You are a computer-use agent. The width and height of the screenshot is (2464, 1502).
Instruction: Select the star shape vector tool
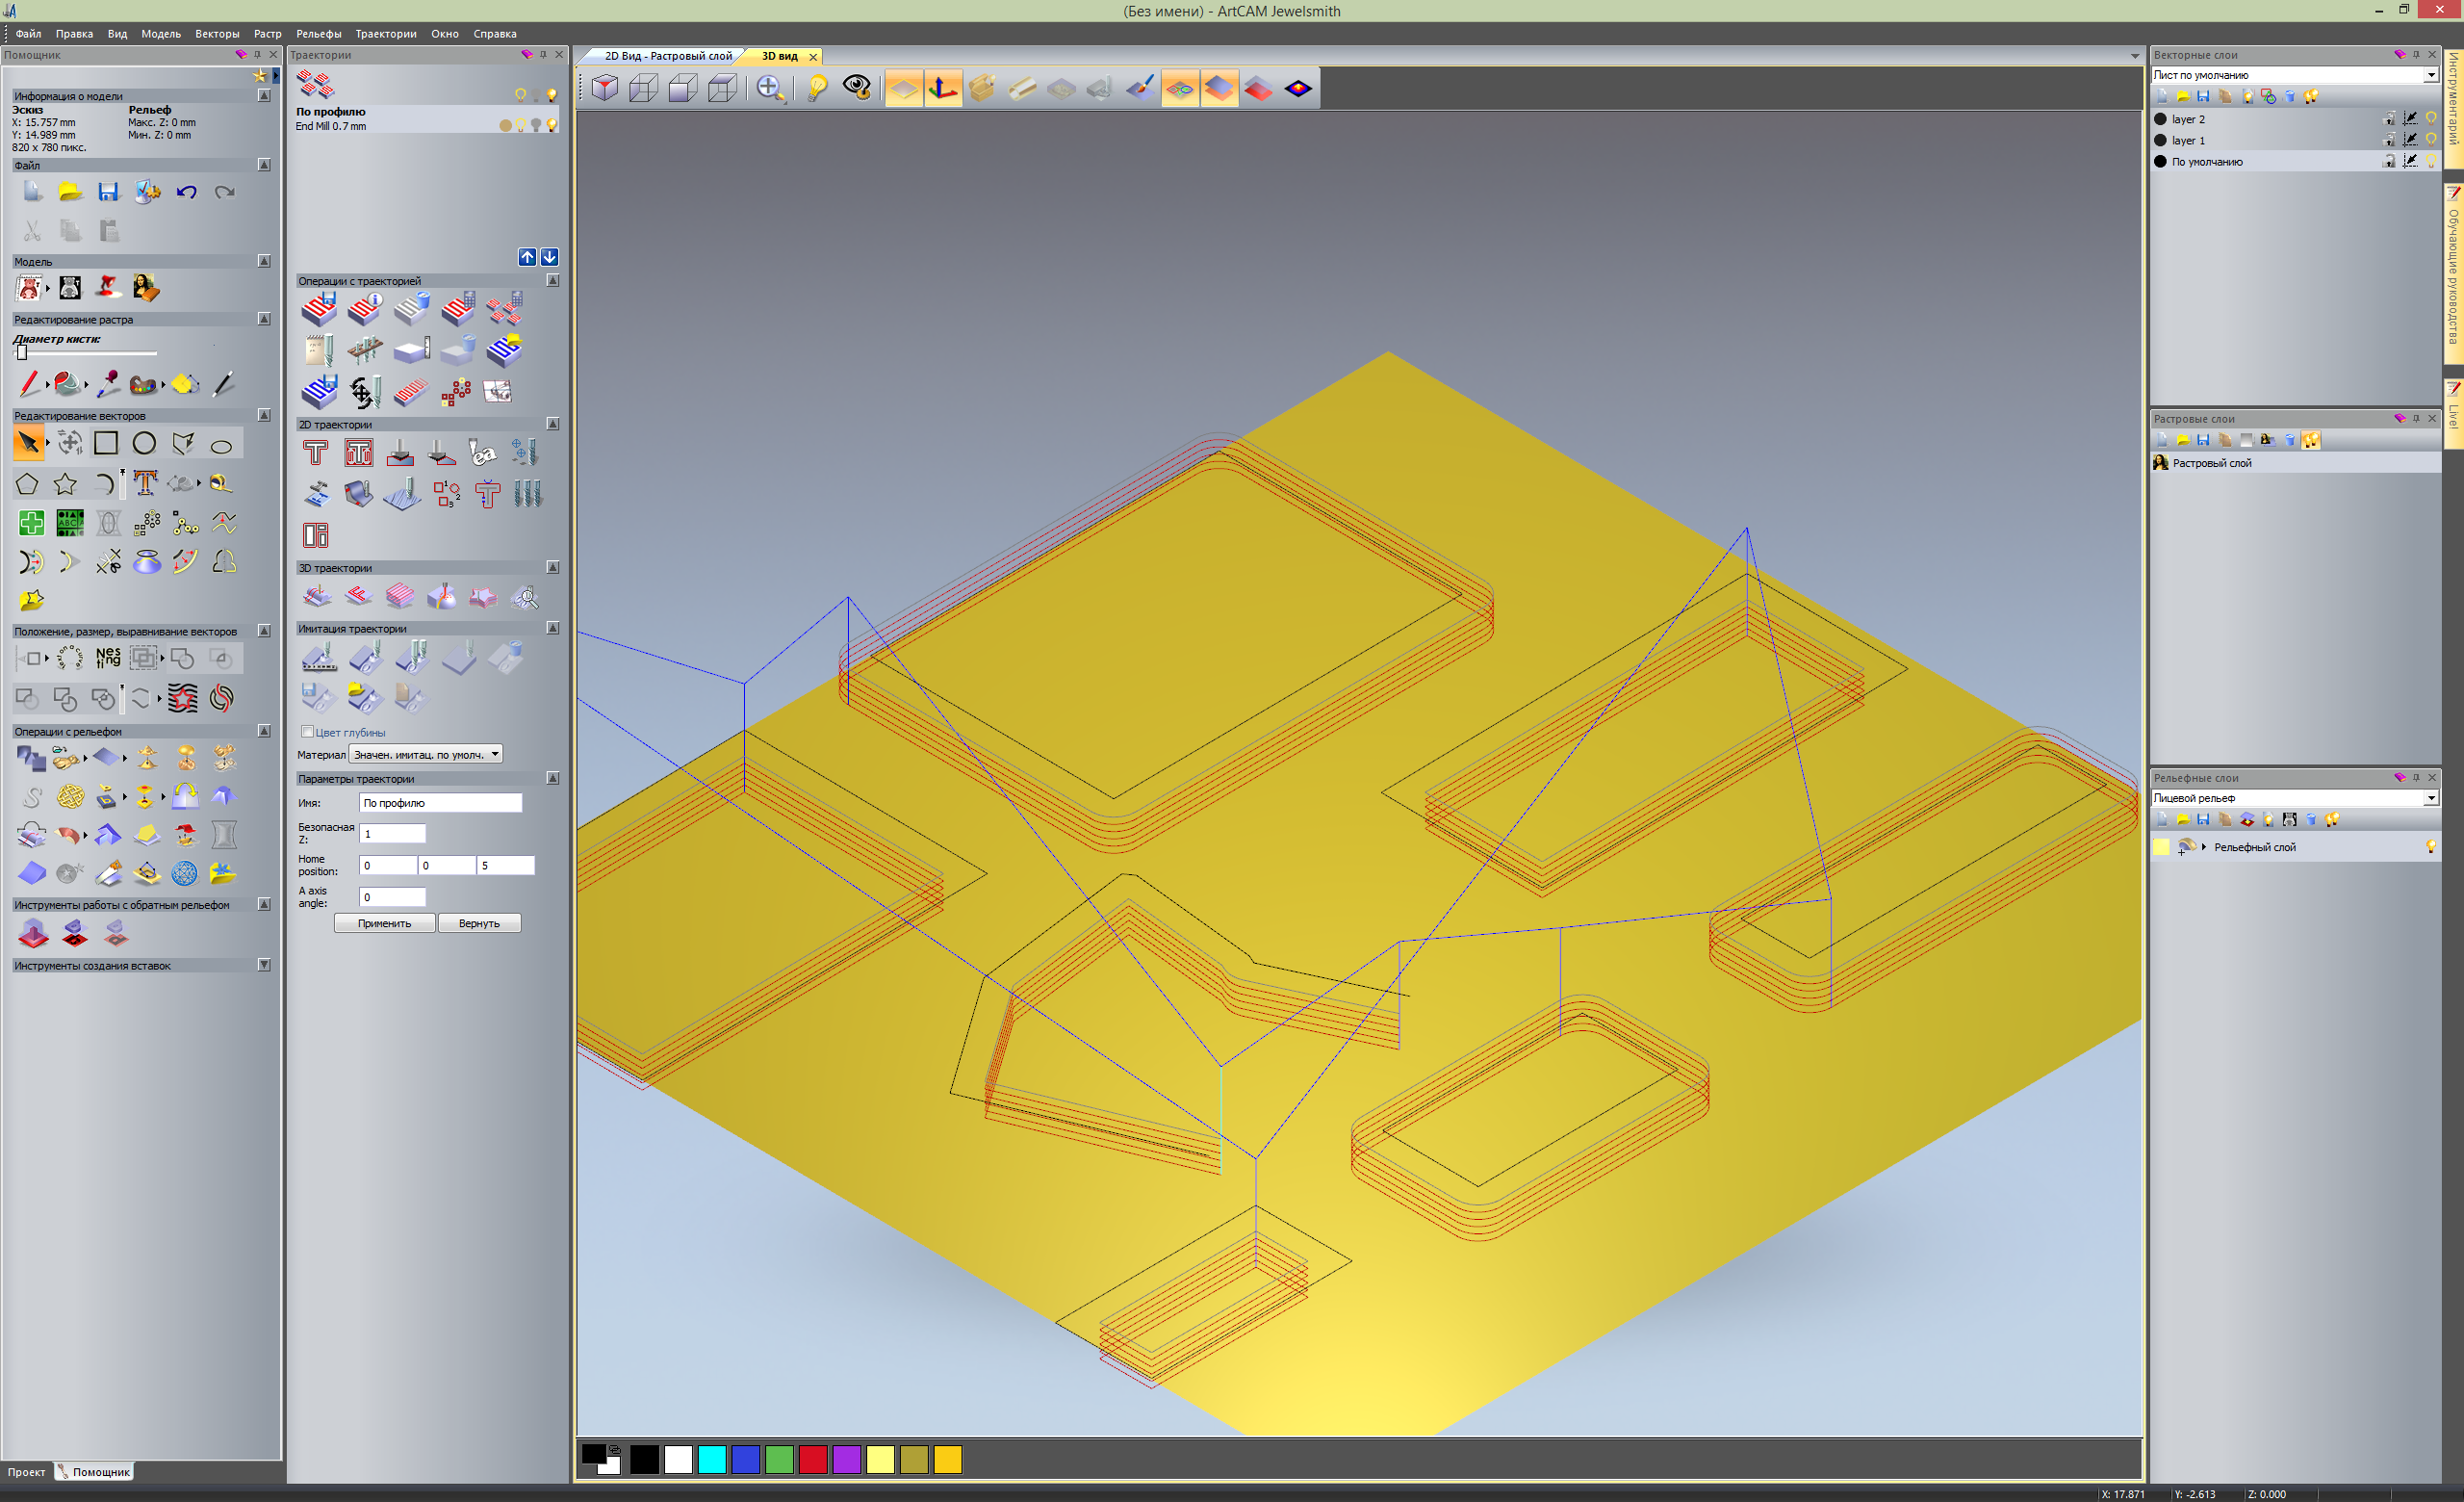[x=65, y=484]
